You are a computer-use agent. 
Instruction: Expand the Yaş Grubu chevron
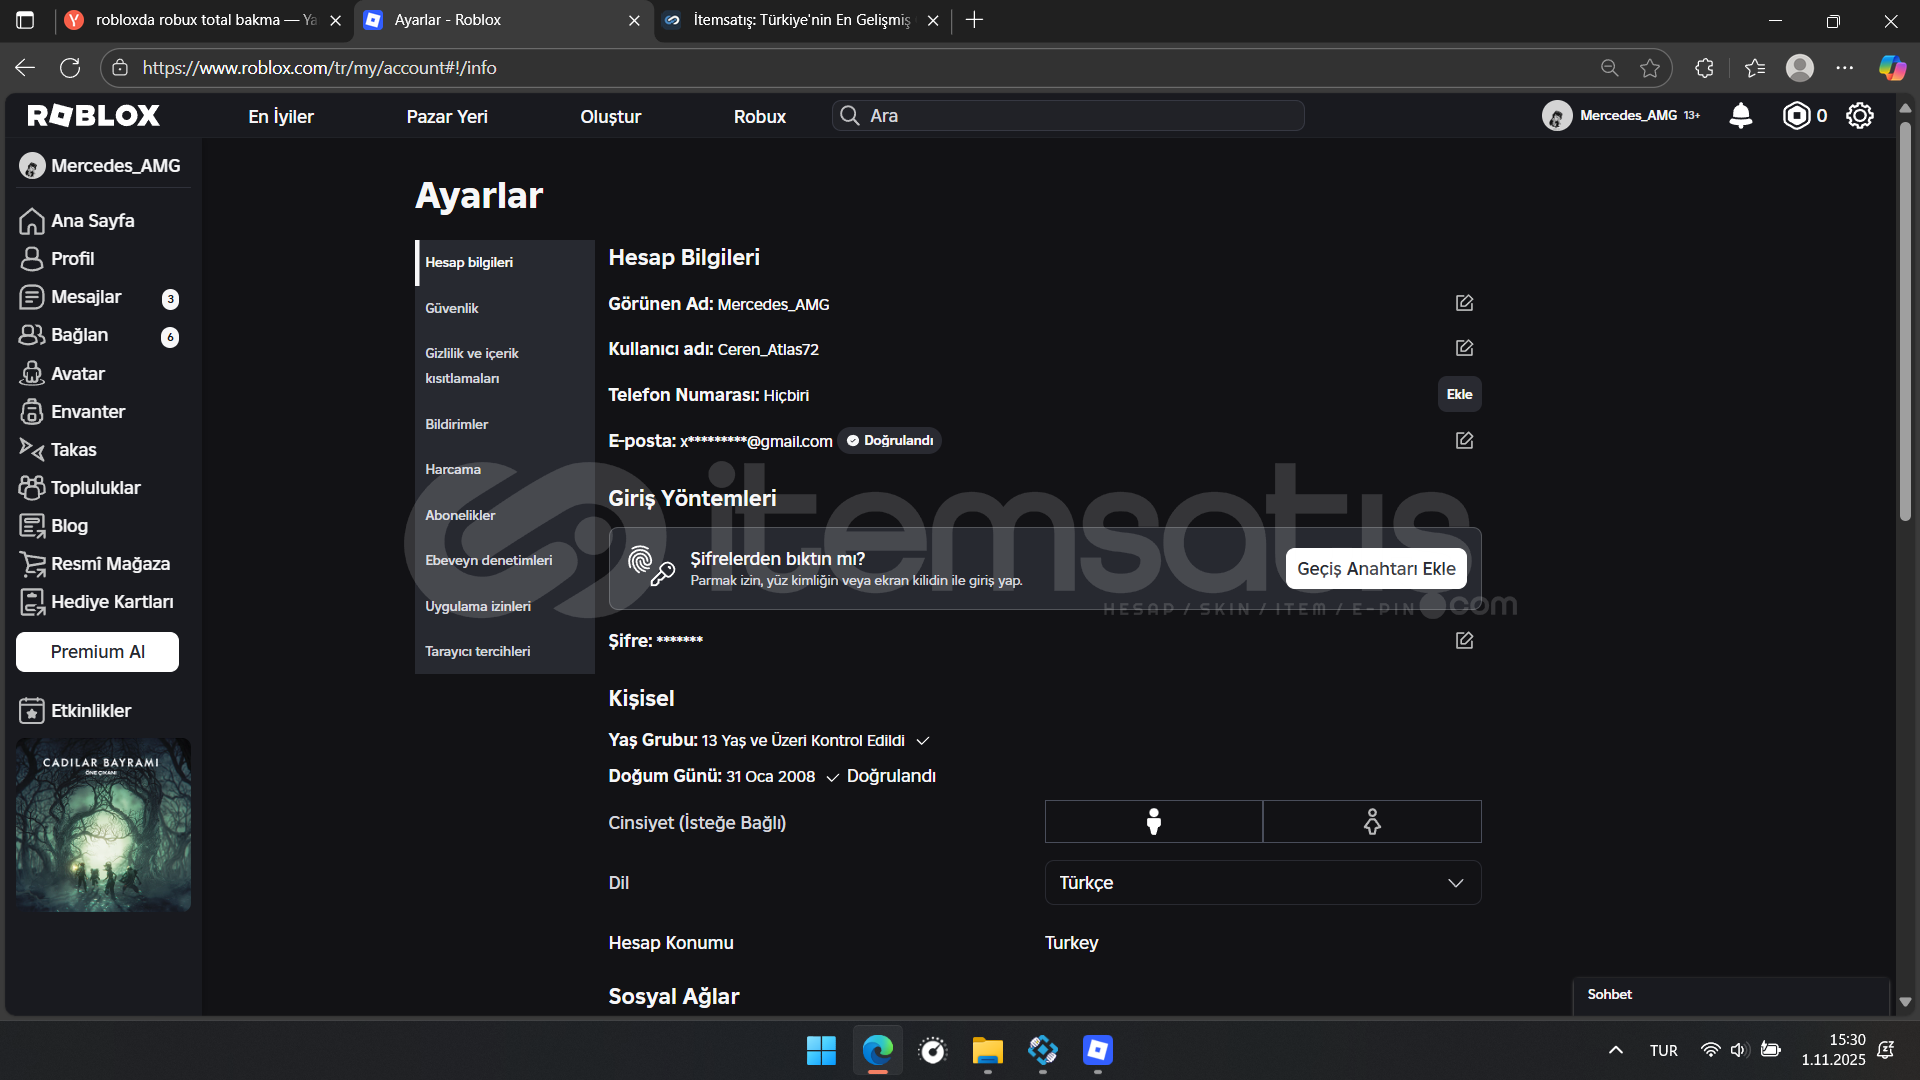coord(923,741)
